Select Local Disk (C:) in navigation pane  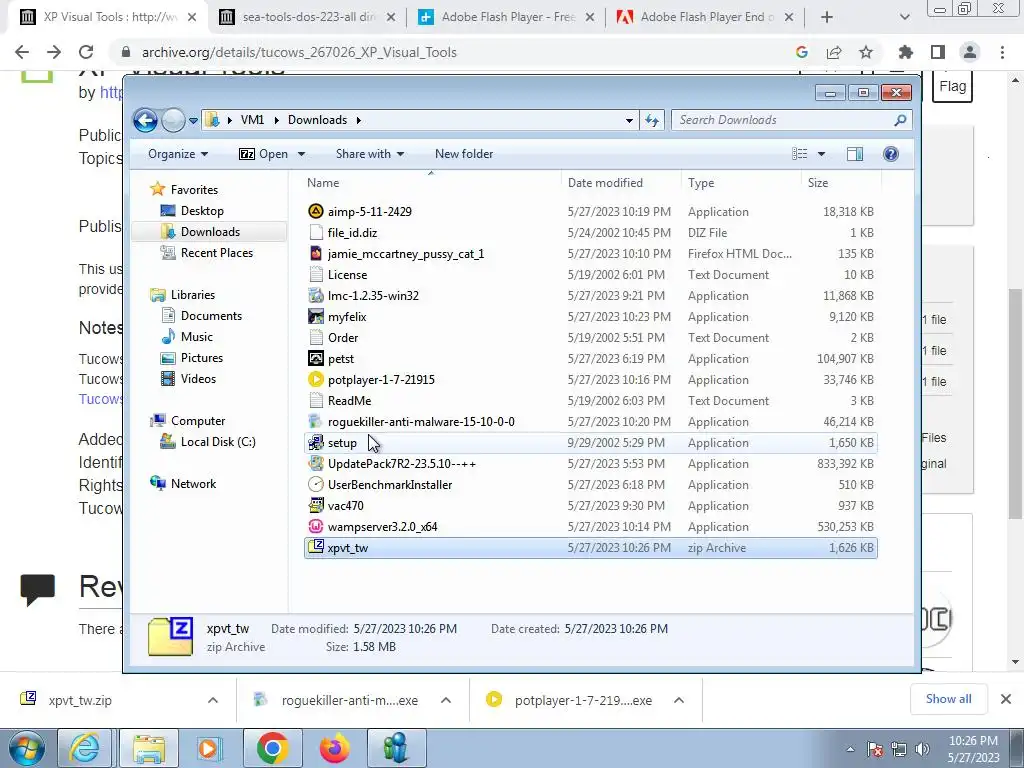[217, 442]
